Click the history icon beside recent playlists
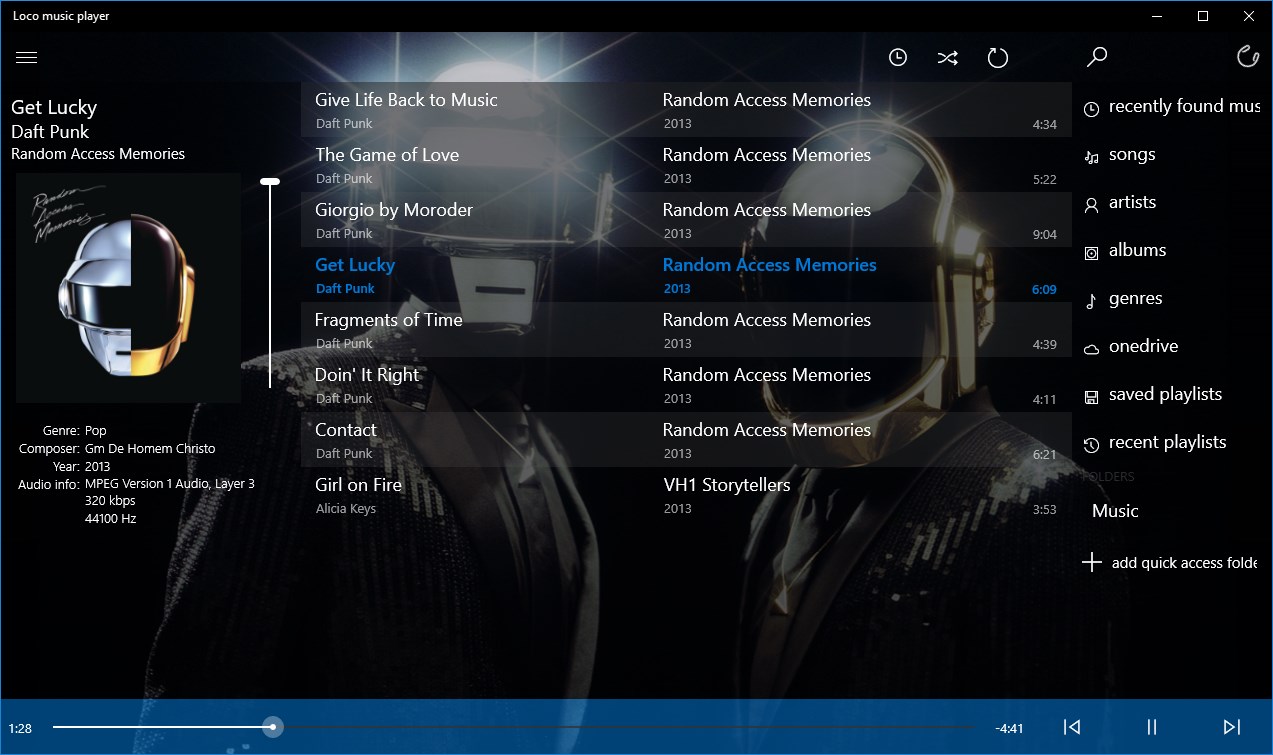Viewport: 1273px width, 755px height. click(x=1092, y=445)
